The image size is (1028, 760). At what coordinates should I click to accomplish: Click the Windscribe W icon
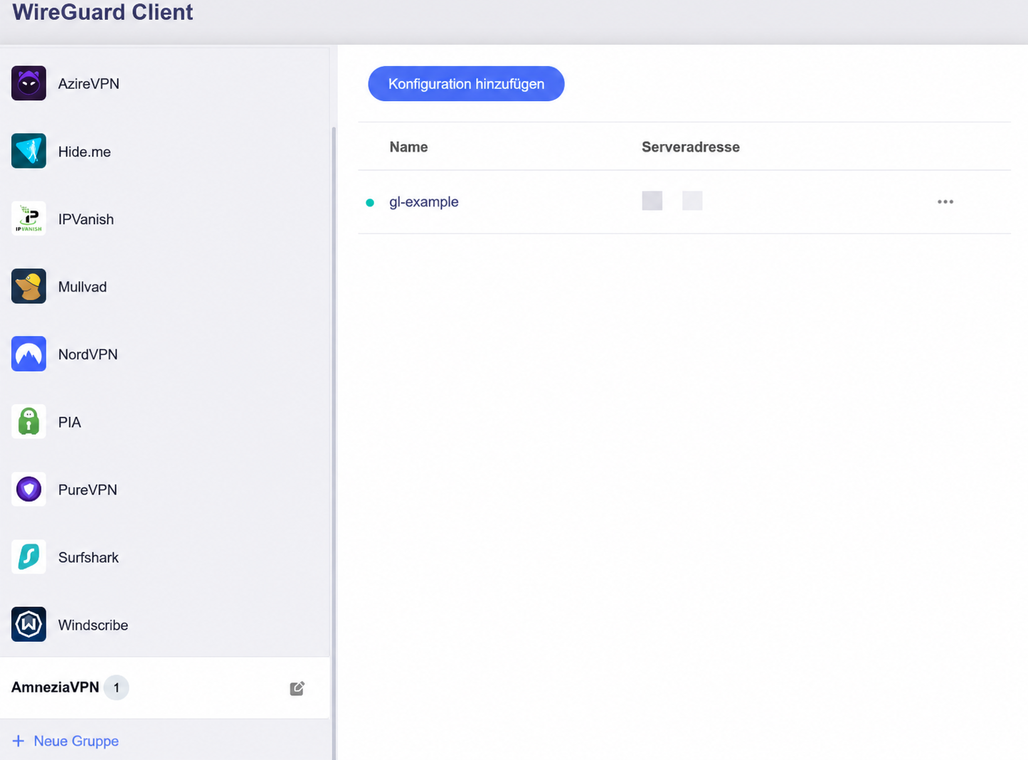[29, 624]
